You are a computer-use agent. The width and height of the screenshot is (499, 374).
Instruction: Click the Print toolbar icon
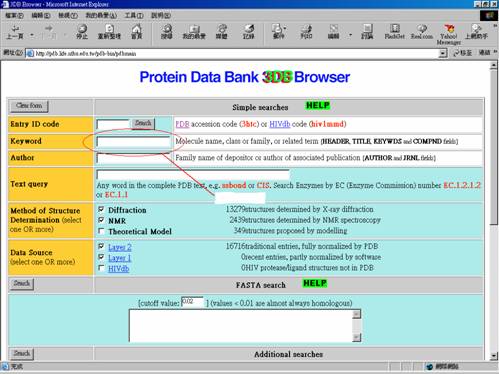tap(306, 32)
